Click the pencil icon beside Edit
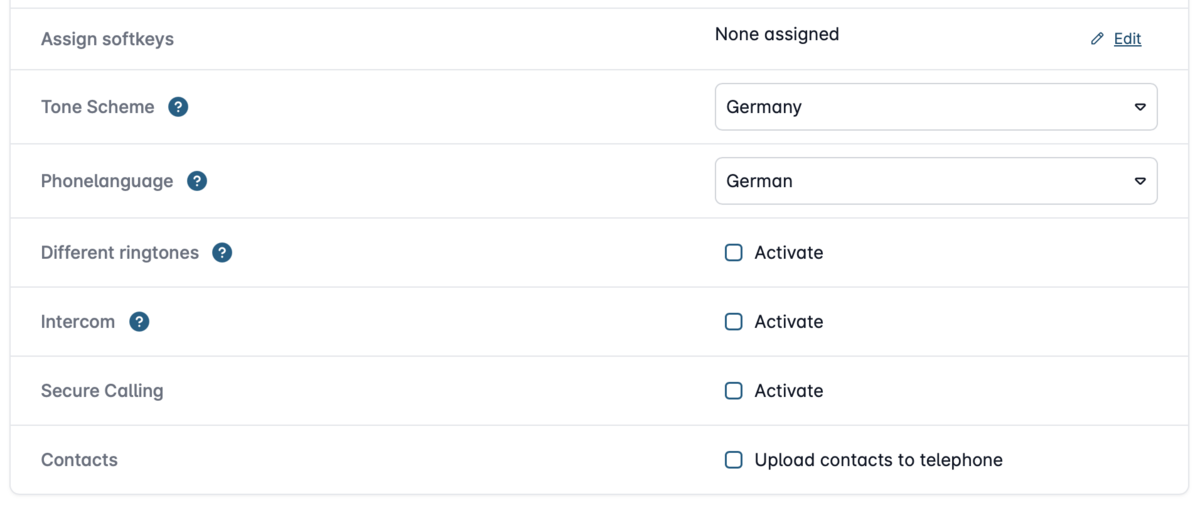Screen dimensions: 1200x505 (x=1097, y=39)
